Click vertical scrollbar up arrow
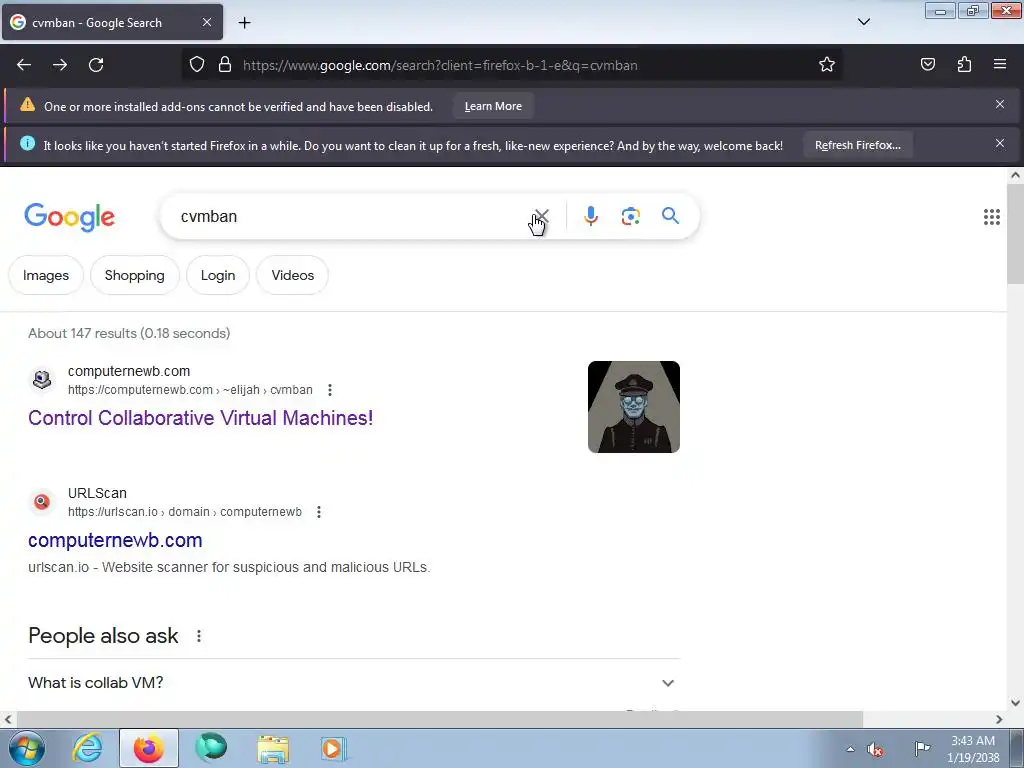The image size is (1024, 768). 1015,175
